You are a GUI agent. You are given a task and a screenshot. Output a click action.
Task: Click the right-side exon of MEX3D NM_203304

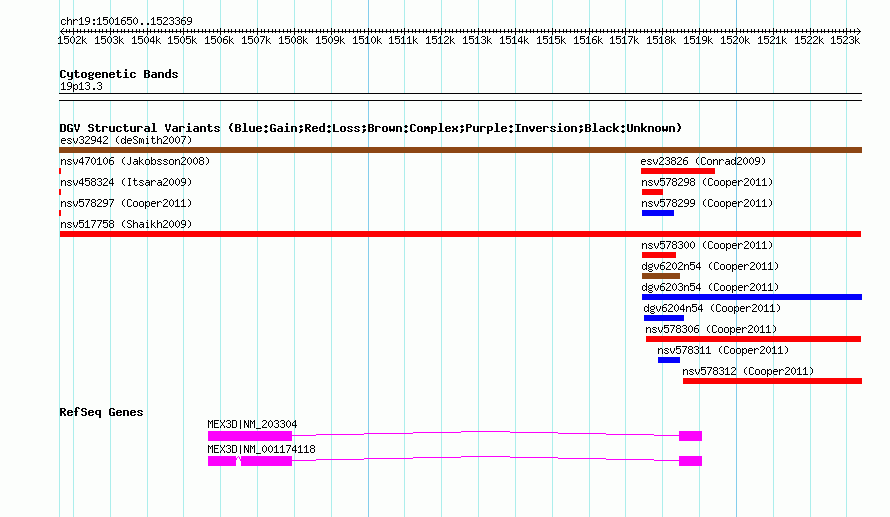pyautogui.click(x=690, y=436)
